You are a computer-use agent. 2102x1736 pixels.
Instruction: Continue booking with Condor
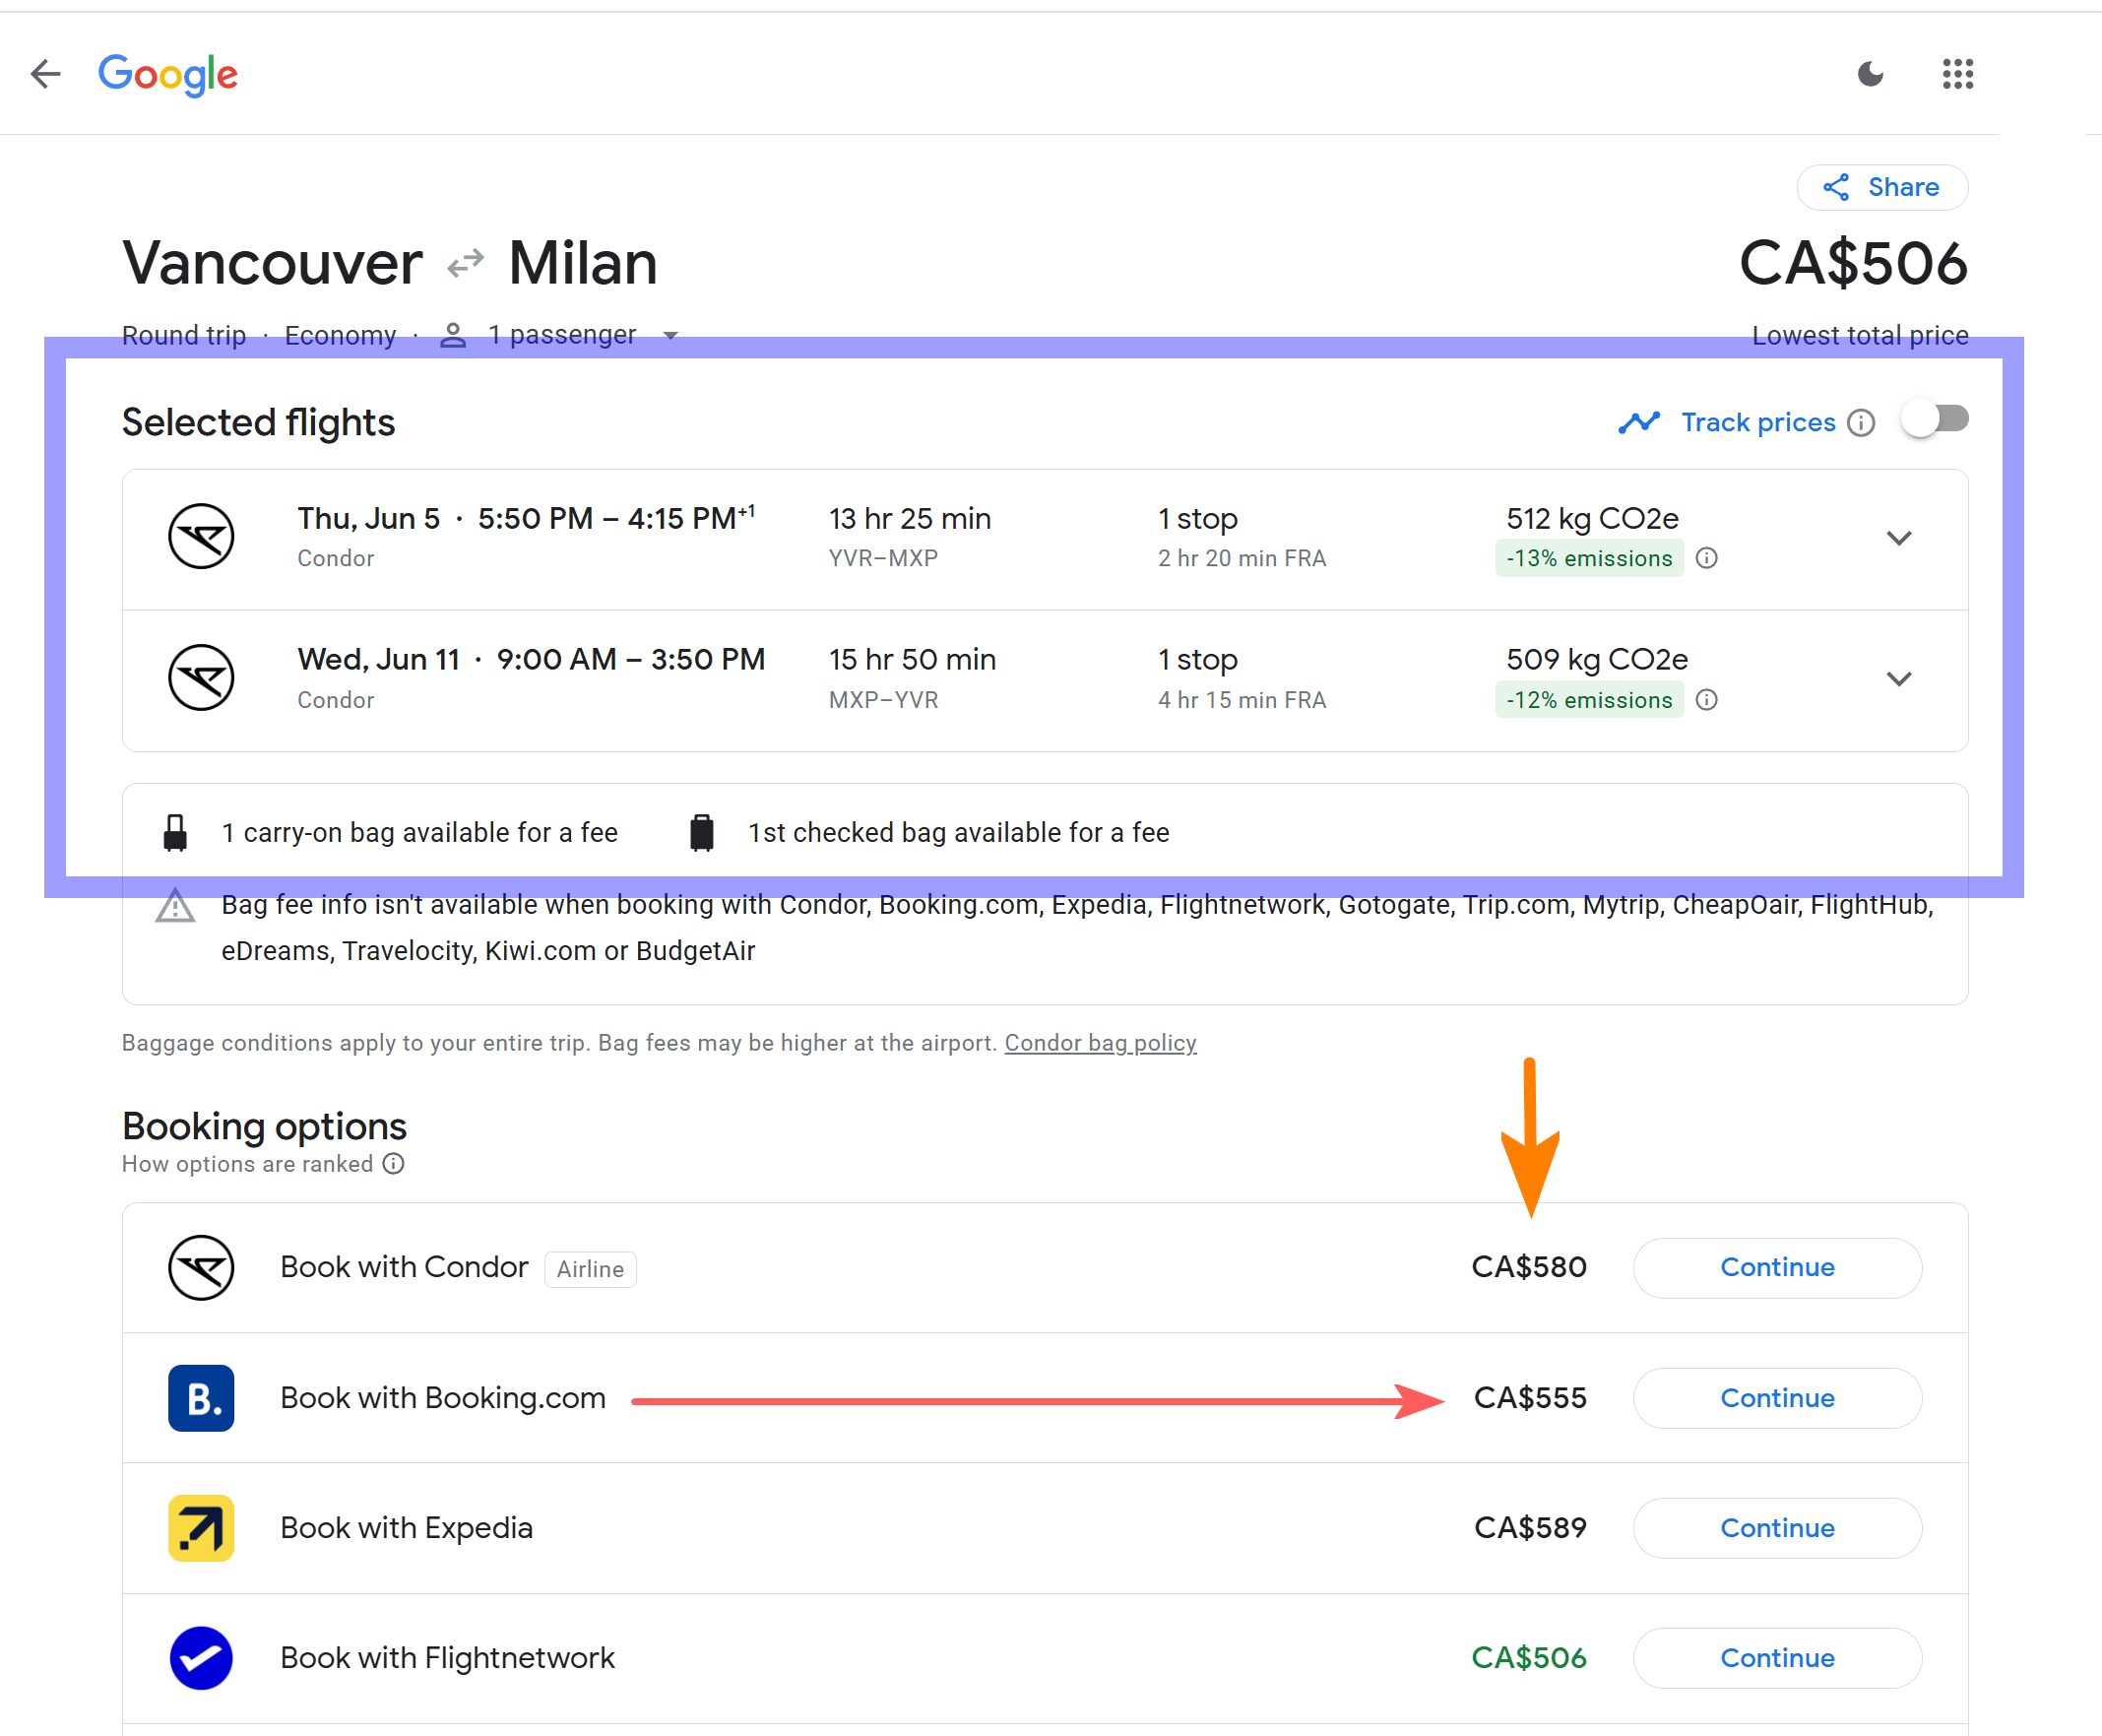(x=1777, y=1267)
